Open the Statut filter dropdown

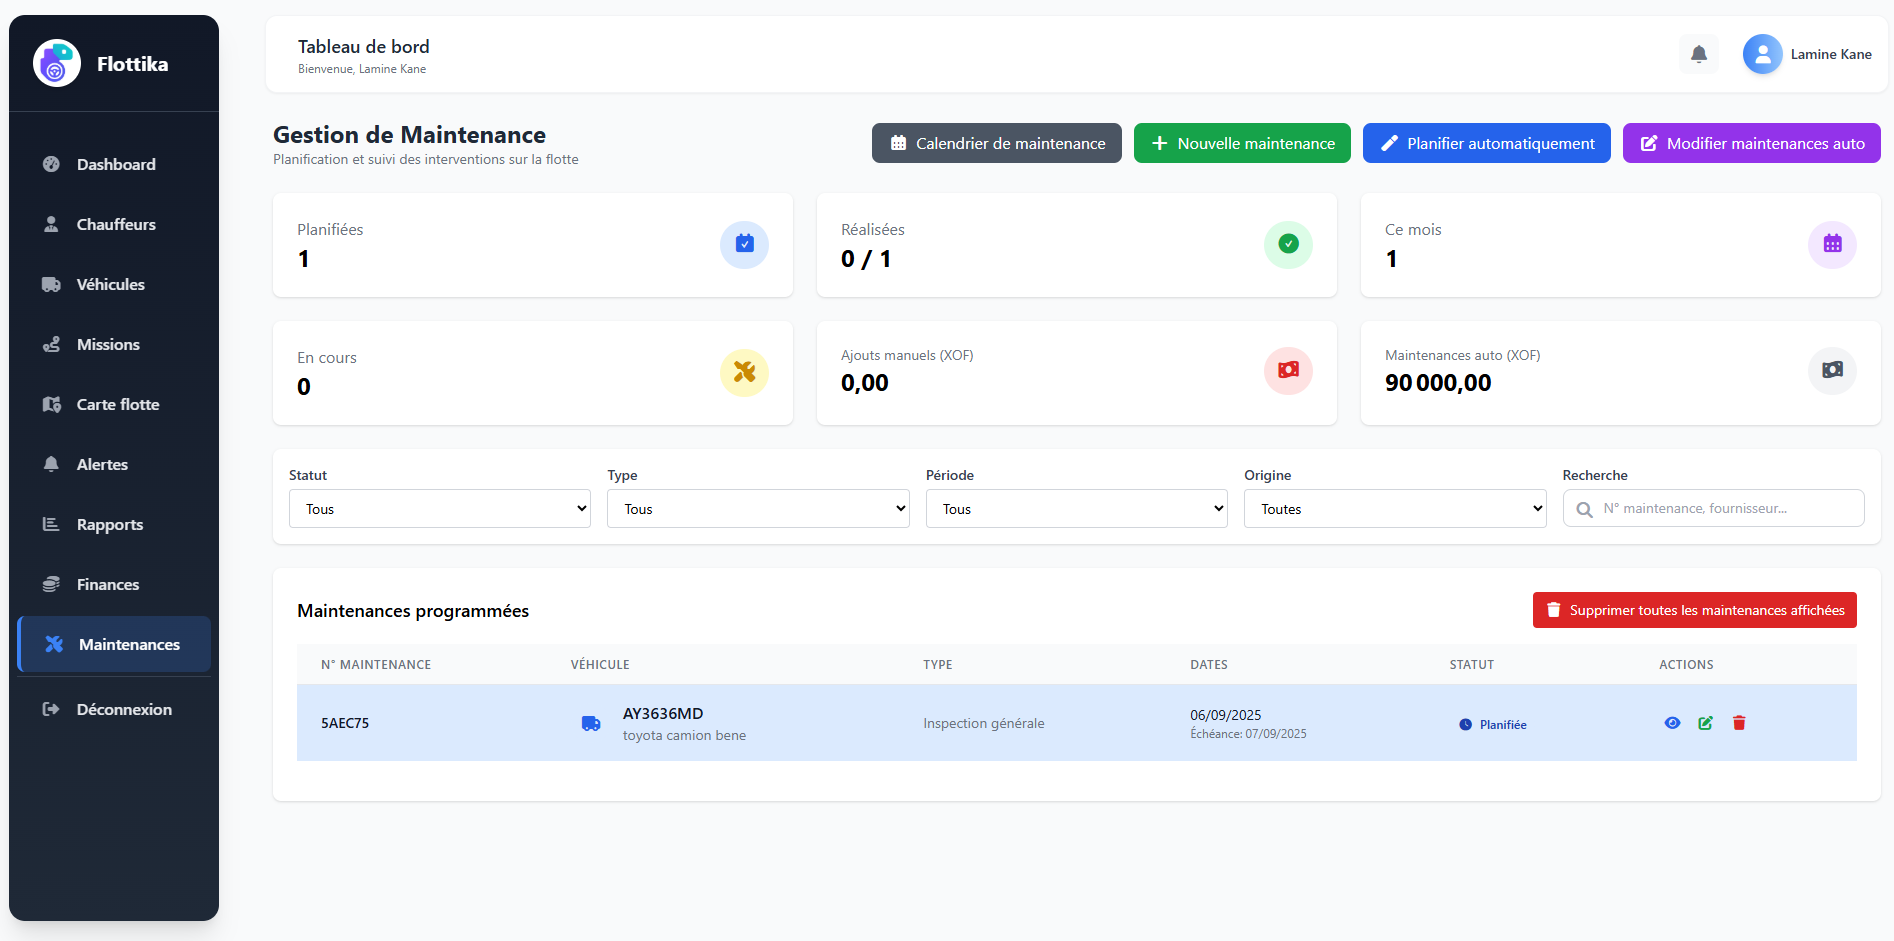click(x=439, y=509)
